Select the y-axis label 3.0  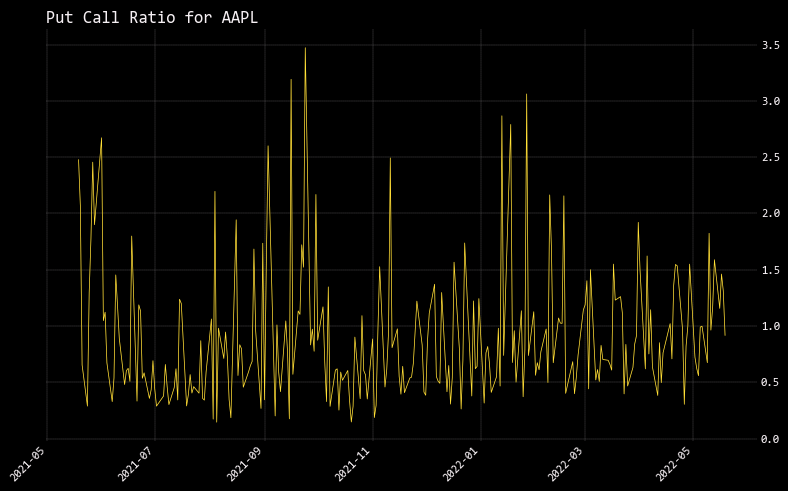point(770,102)
